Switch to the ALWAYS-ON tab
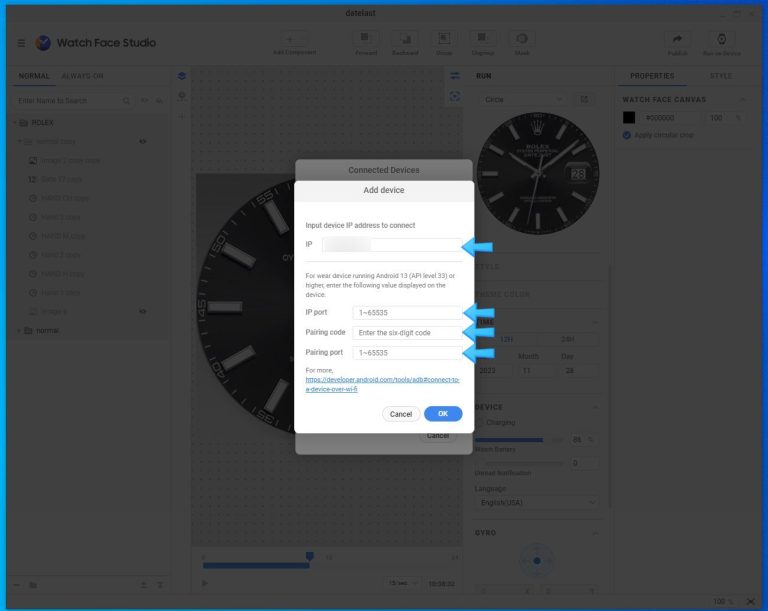Image resolution: width=768 pixels, height=611 pixels. pyautogui.click(x=82, y=76)
